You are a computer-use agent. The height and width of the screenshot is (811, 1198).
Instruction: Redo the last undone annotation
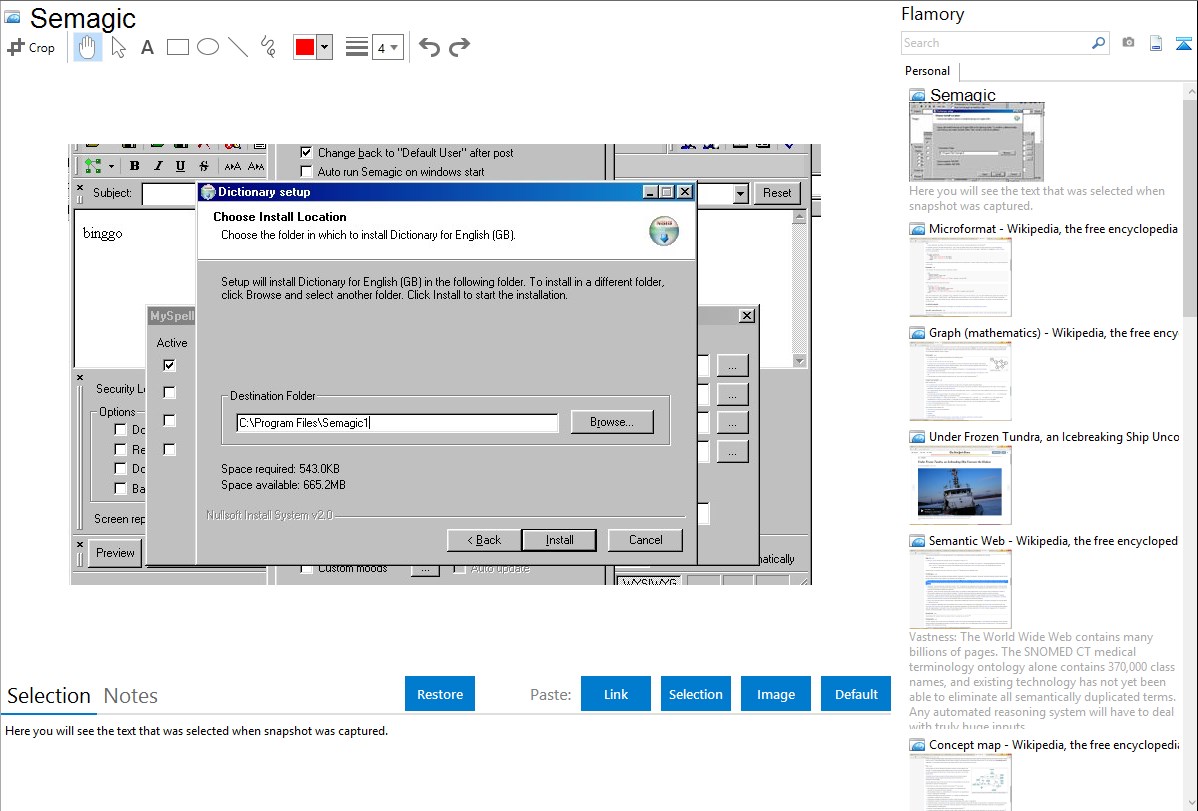pos(459,47)
